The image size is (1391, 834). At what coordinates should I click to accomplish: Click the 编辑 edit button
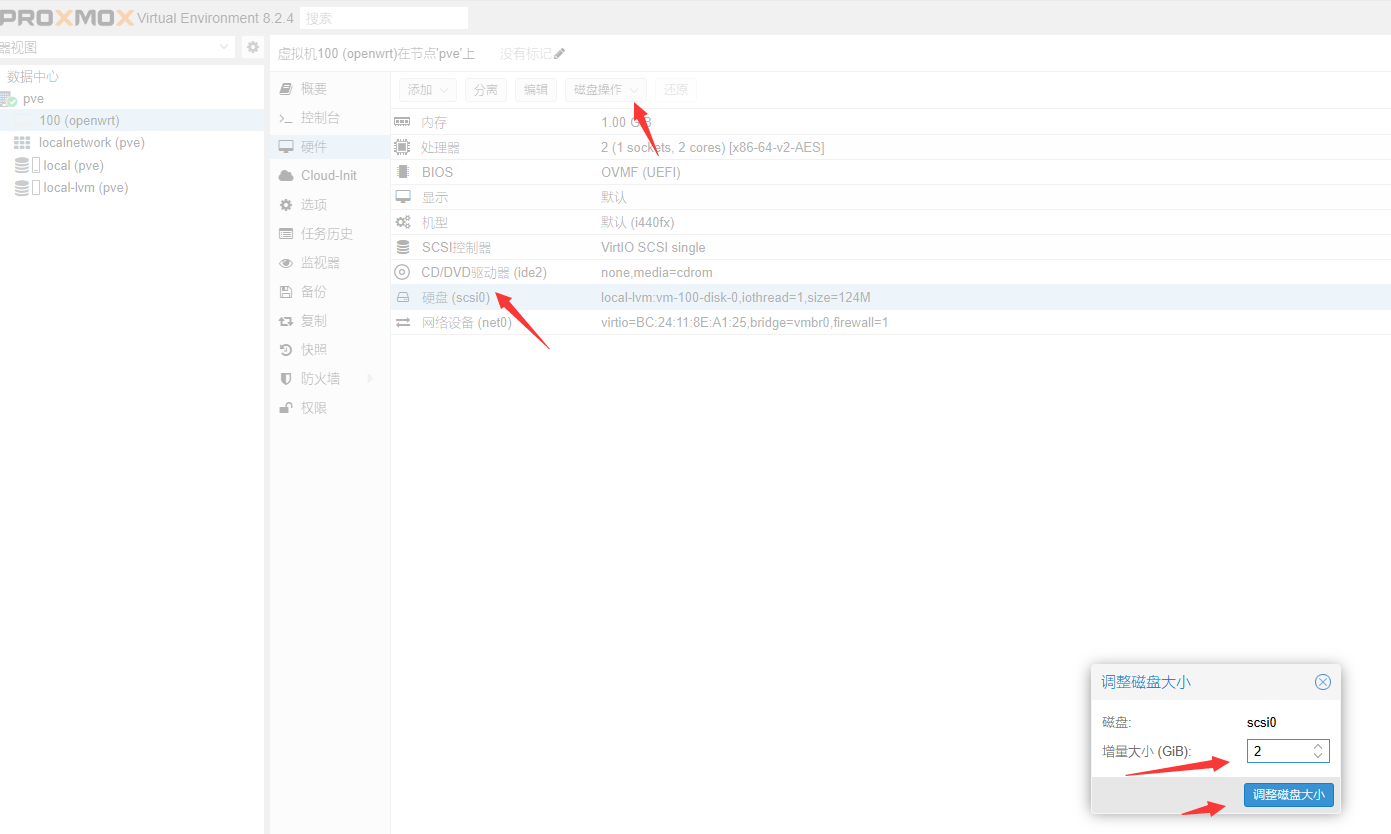tap(536, 90)
